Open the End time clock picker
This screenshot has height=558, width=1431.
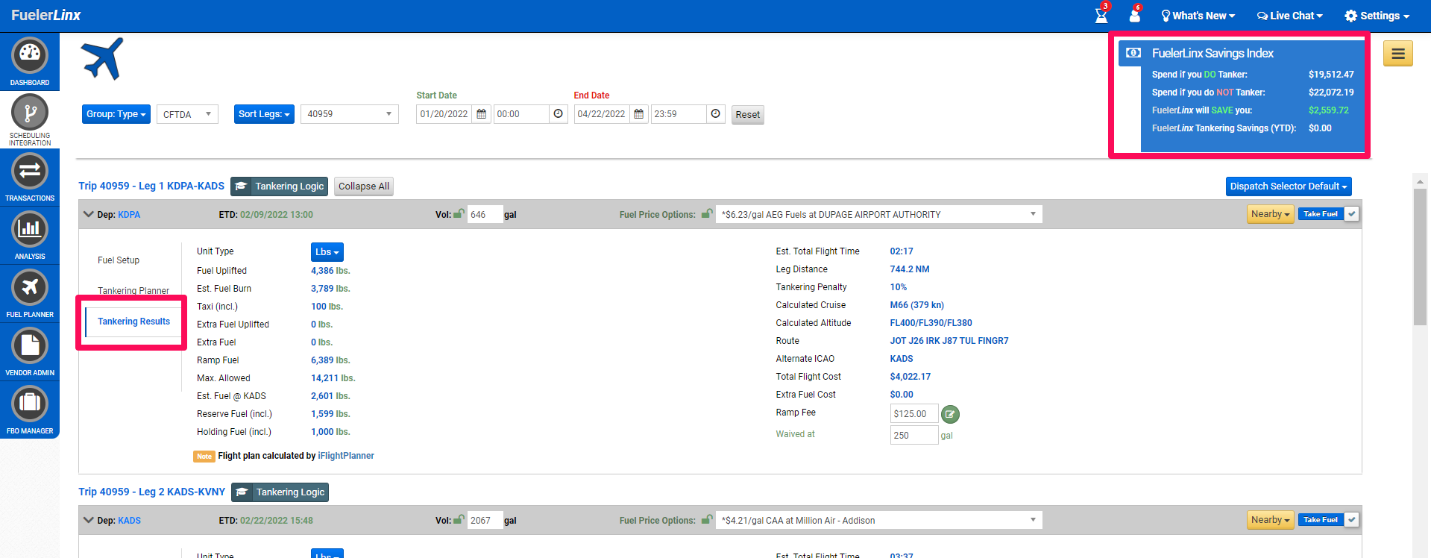point(716,114)
